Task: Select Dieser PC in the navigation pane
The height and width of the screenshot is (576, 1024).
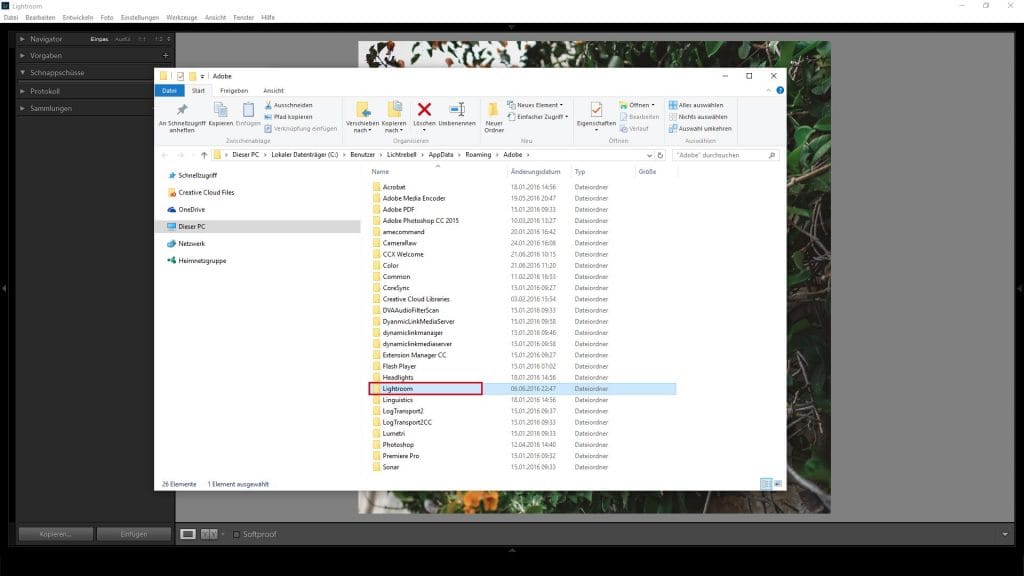Action: [x=191, y=227]
